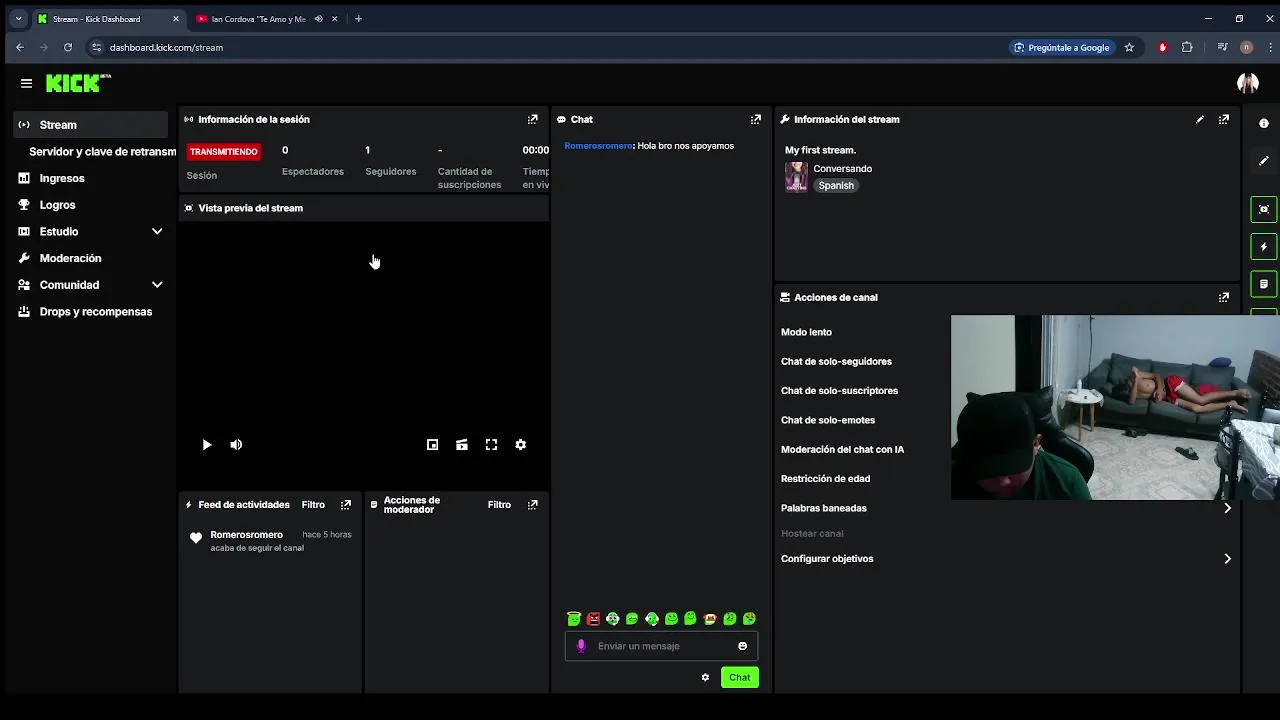This screenshot has height=720, width=1280.
Task: Click the info icon in the right sidebar
Action: [1264, 123]
